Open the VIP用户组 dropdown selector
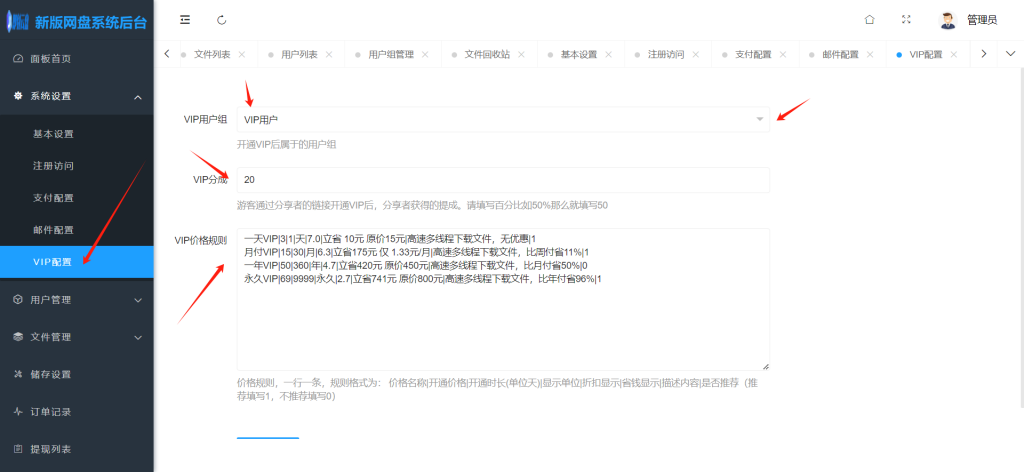Screen dimensions: 1024x472 (503, 119)
